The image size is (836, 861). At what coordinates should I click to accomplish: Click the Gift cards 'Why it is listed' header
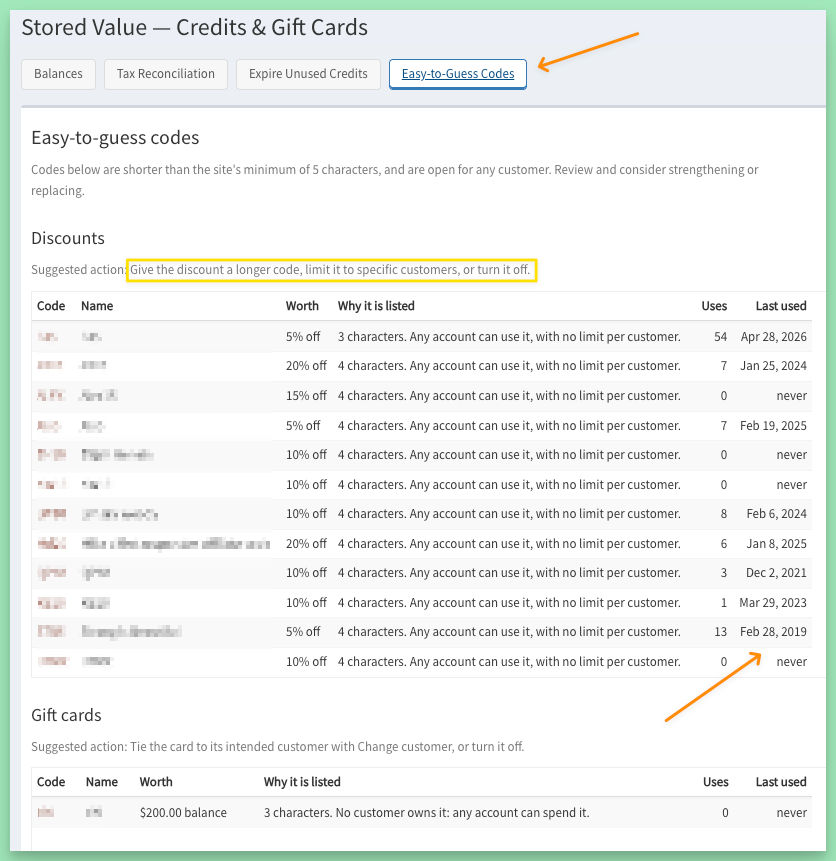302,782
